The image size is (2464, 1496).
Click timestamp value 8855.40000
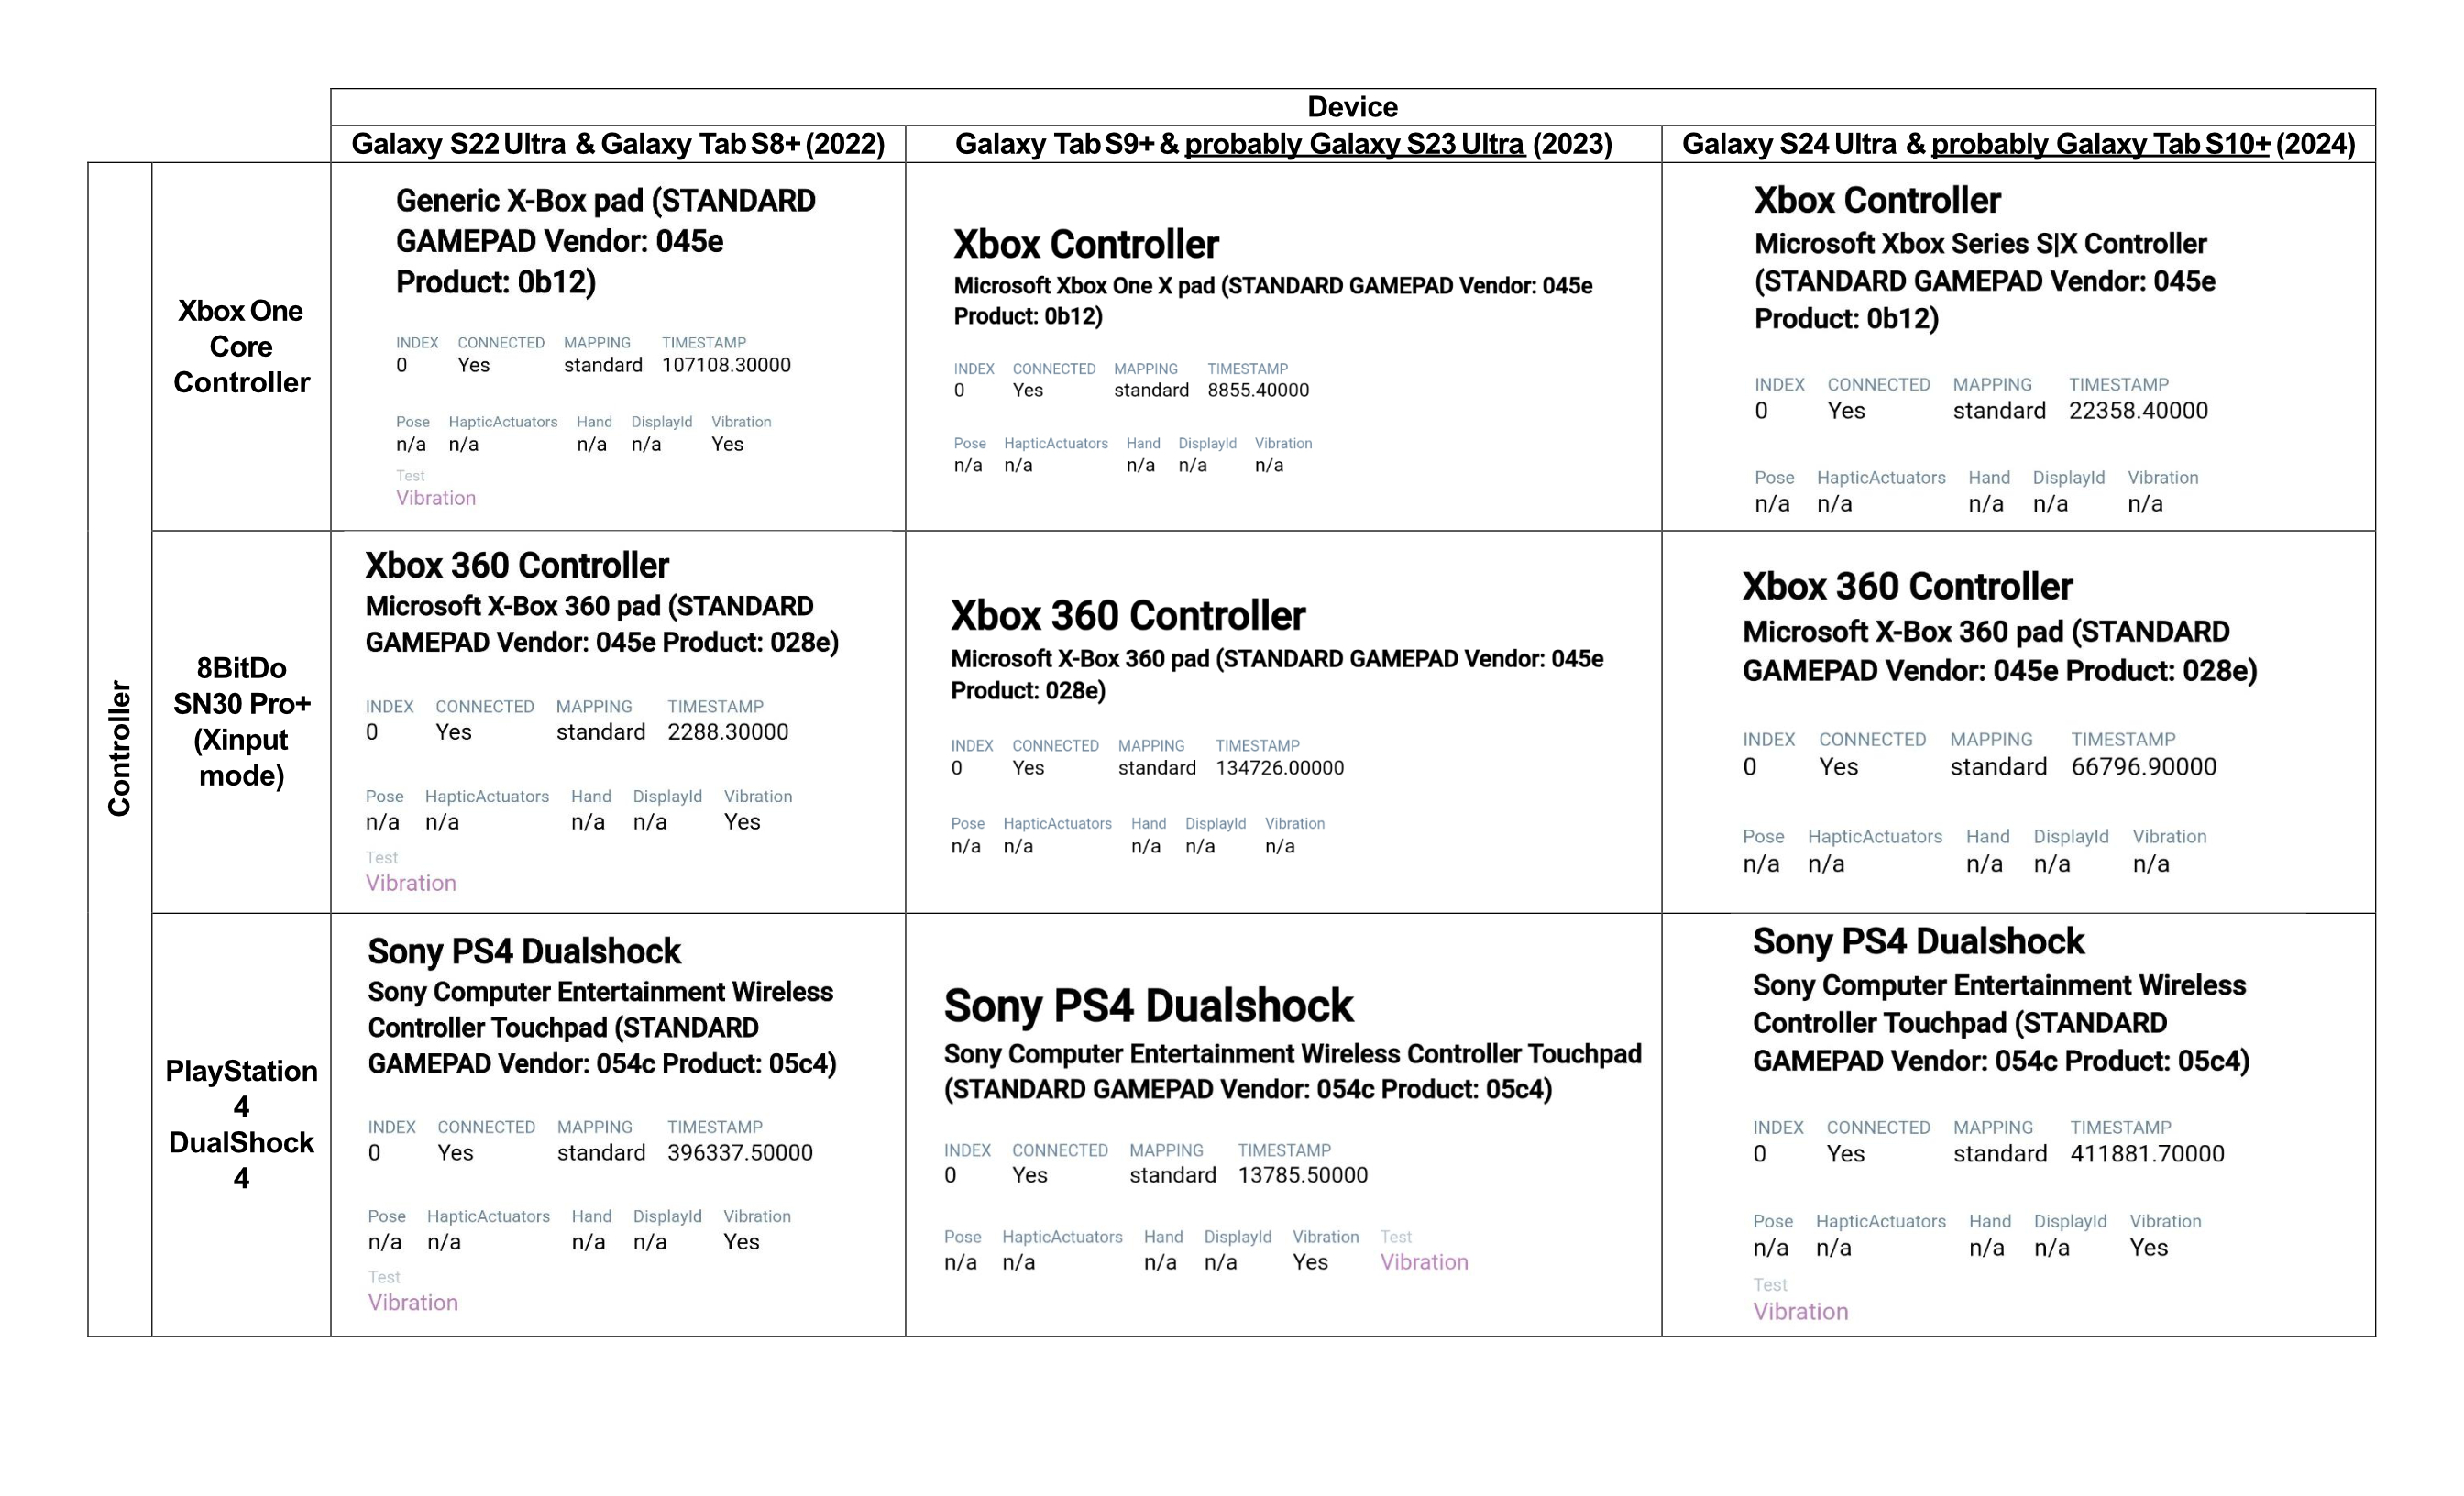tap(1258, 390)
